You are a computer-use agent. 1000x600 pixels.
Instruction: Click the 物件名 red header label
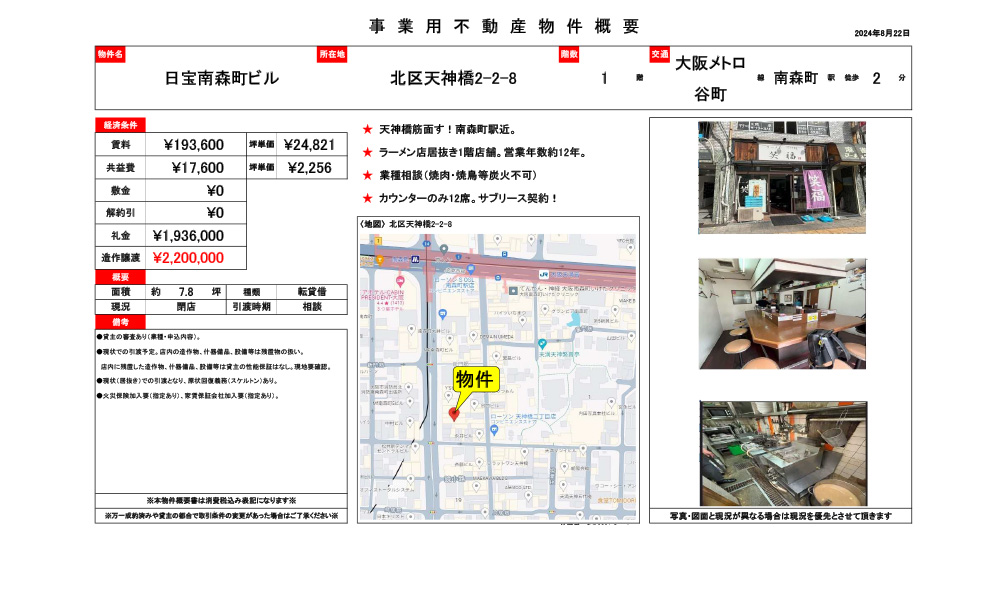[x=110, y=56]
